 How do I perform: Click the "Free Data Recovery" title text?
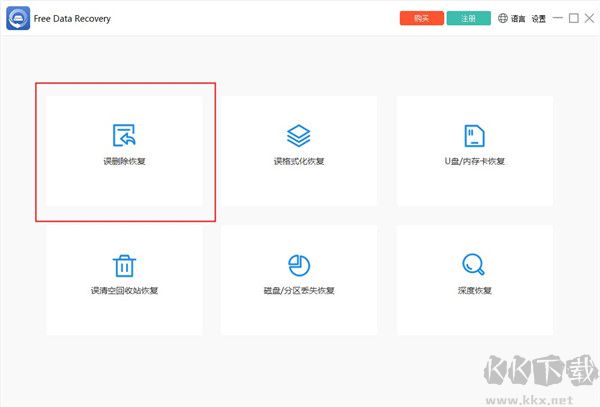point(72,19)
